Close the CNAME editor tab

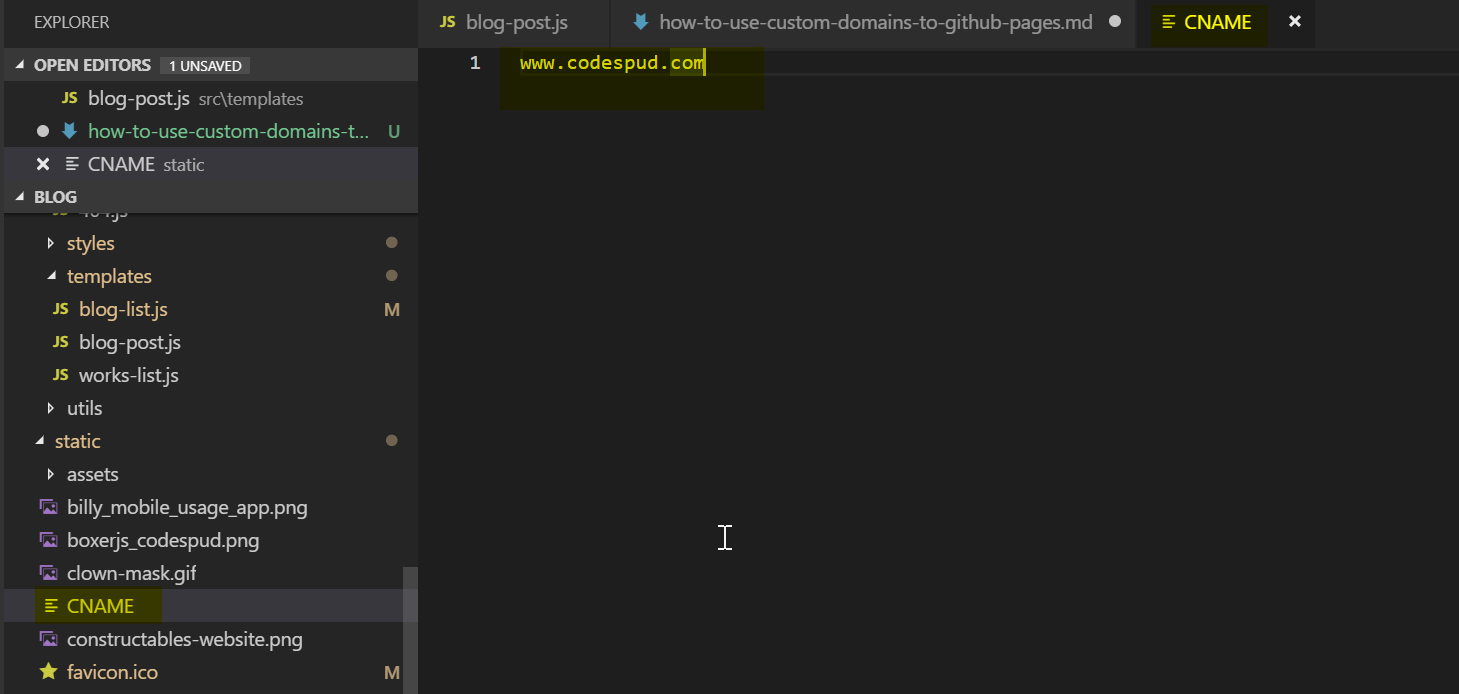coord(1295,21)
